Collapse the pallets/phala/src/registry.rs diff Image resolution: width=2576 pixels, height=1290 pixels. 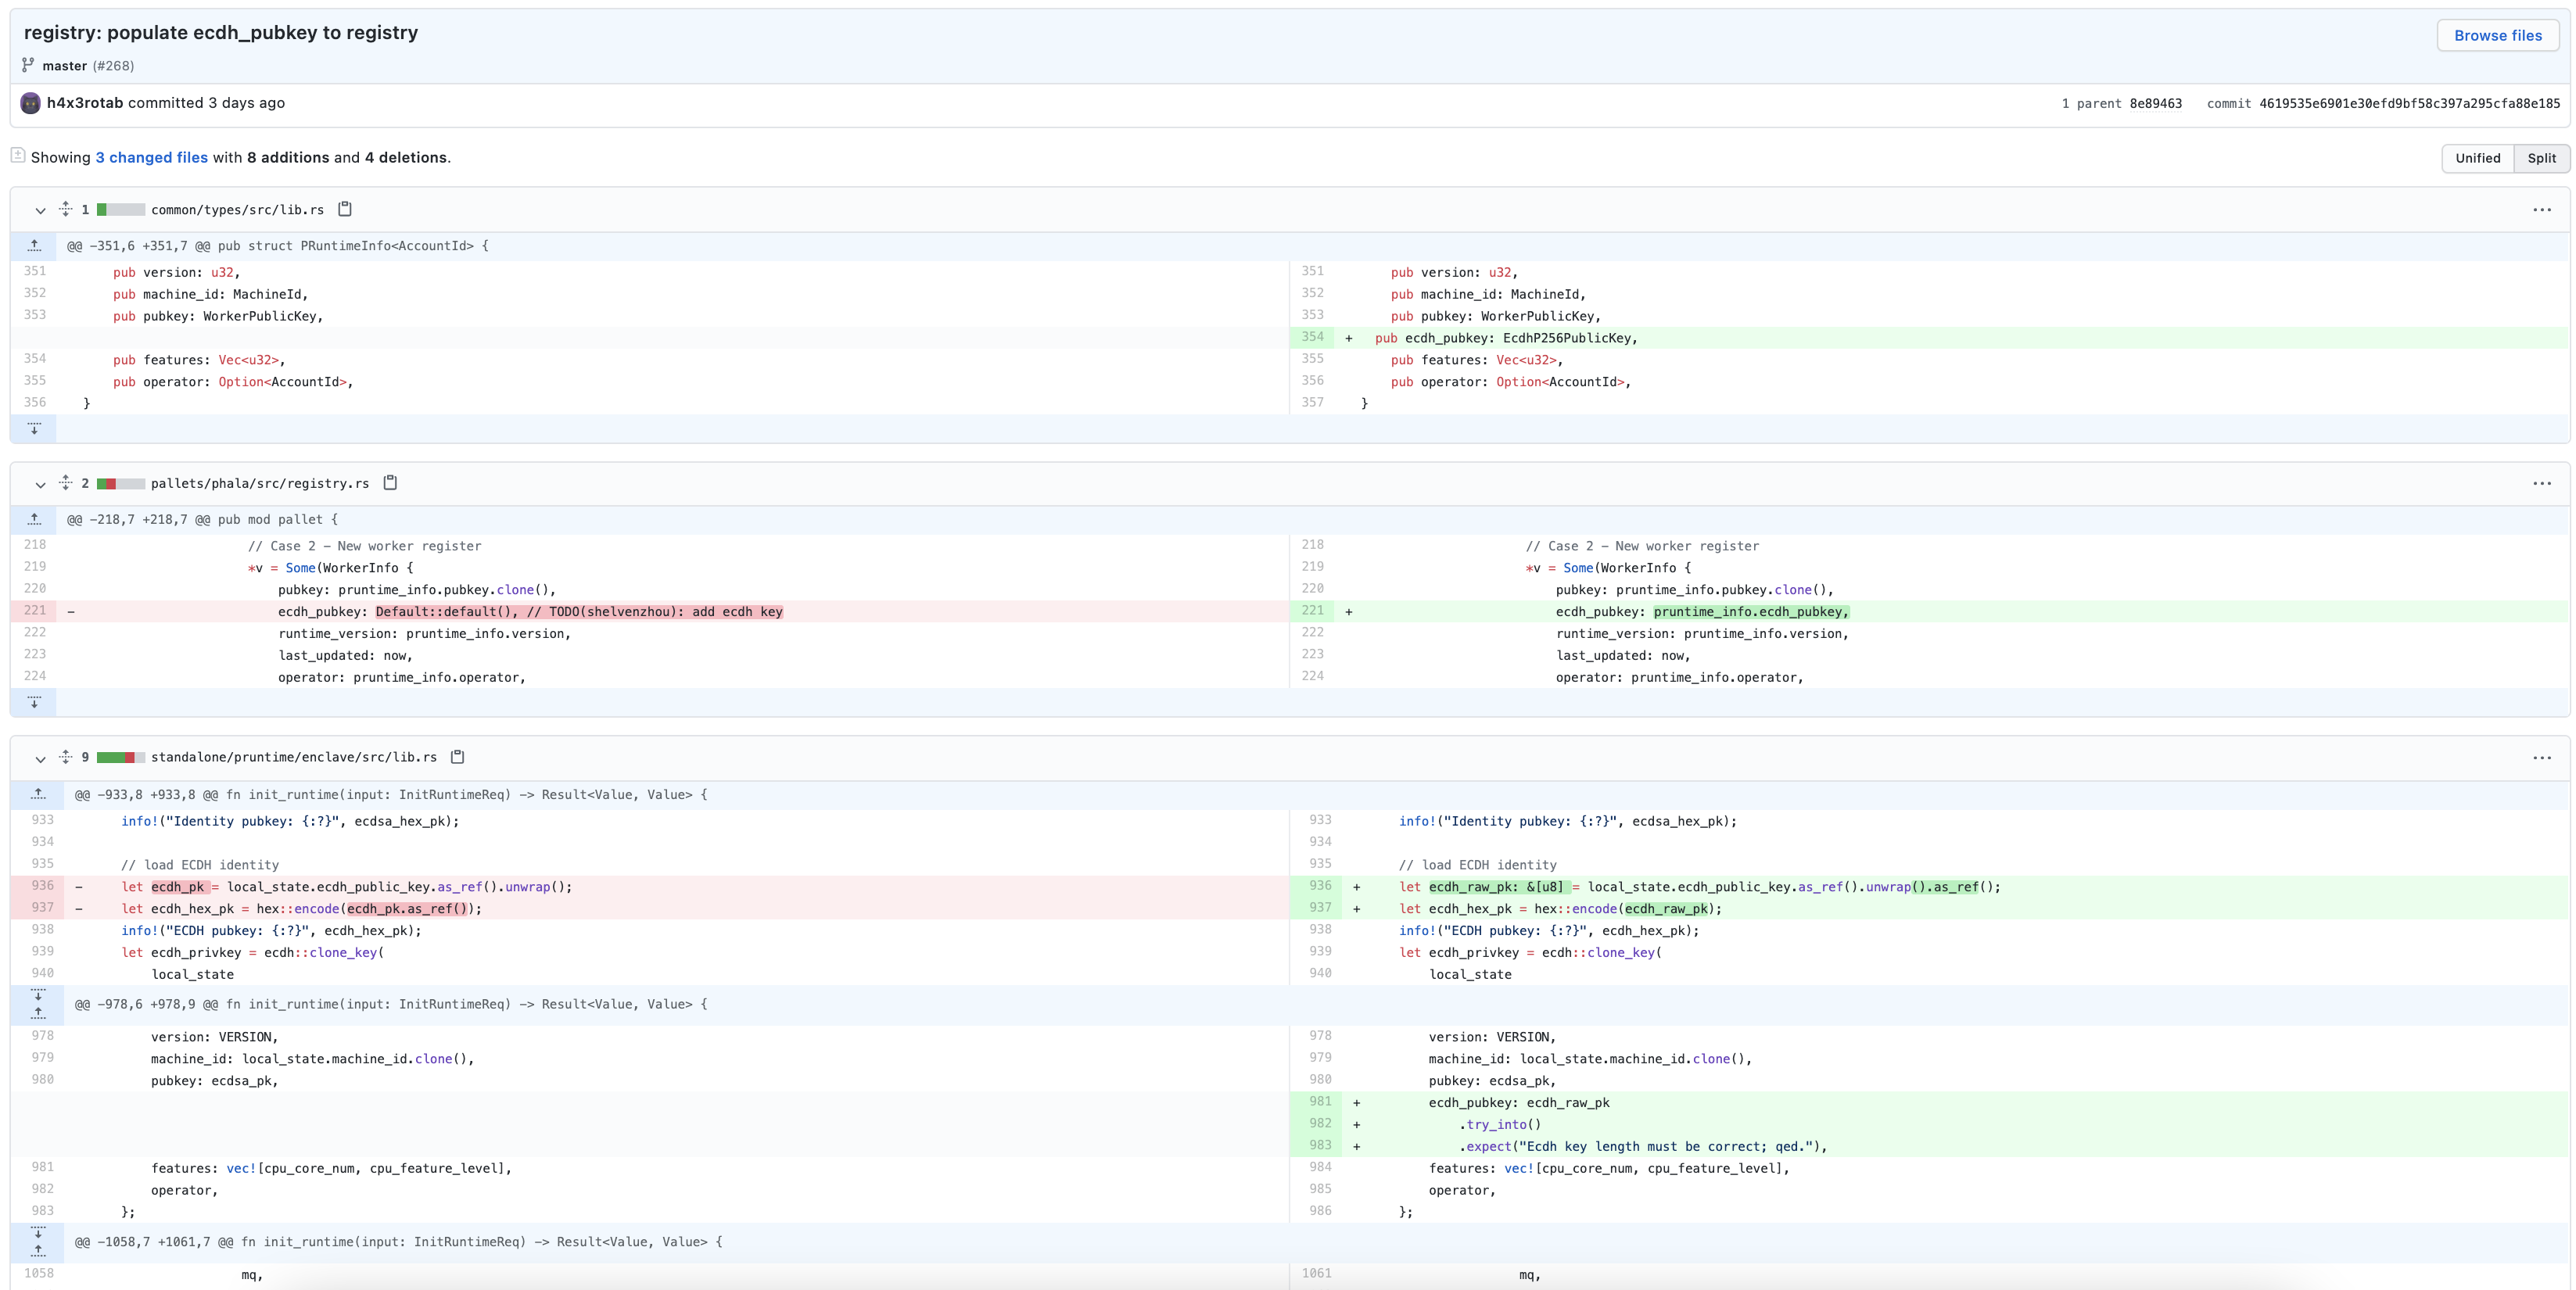pos(40,484)
